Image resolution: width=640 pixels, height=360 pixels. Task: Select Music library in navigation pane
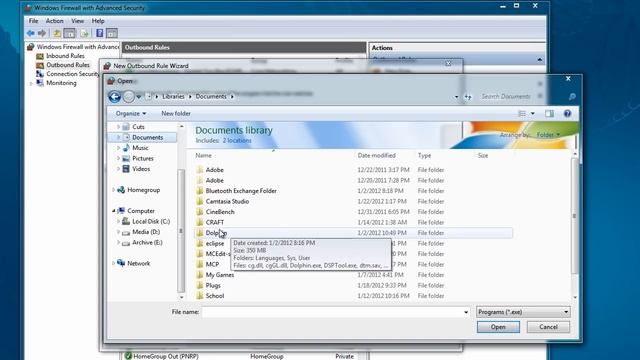136,148
